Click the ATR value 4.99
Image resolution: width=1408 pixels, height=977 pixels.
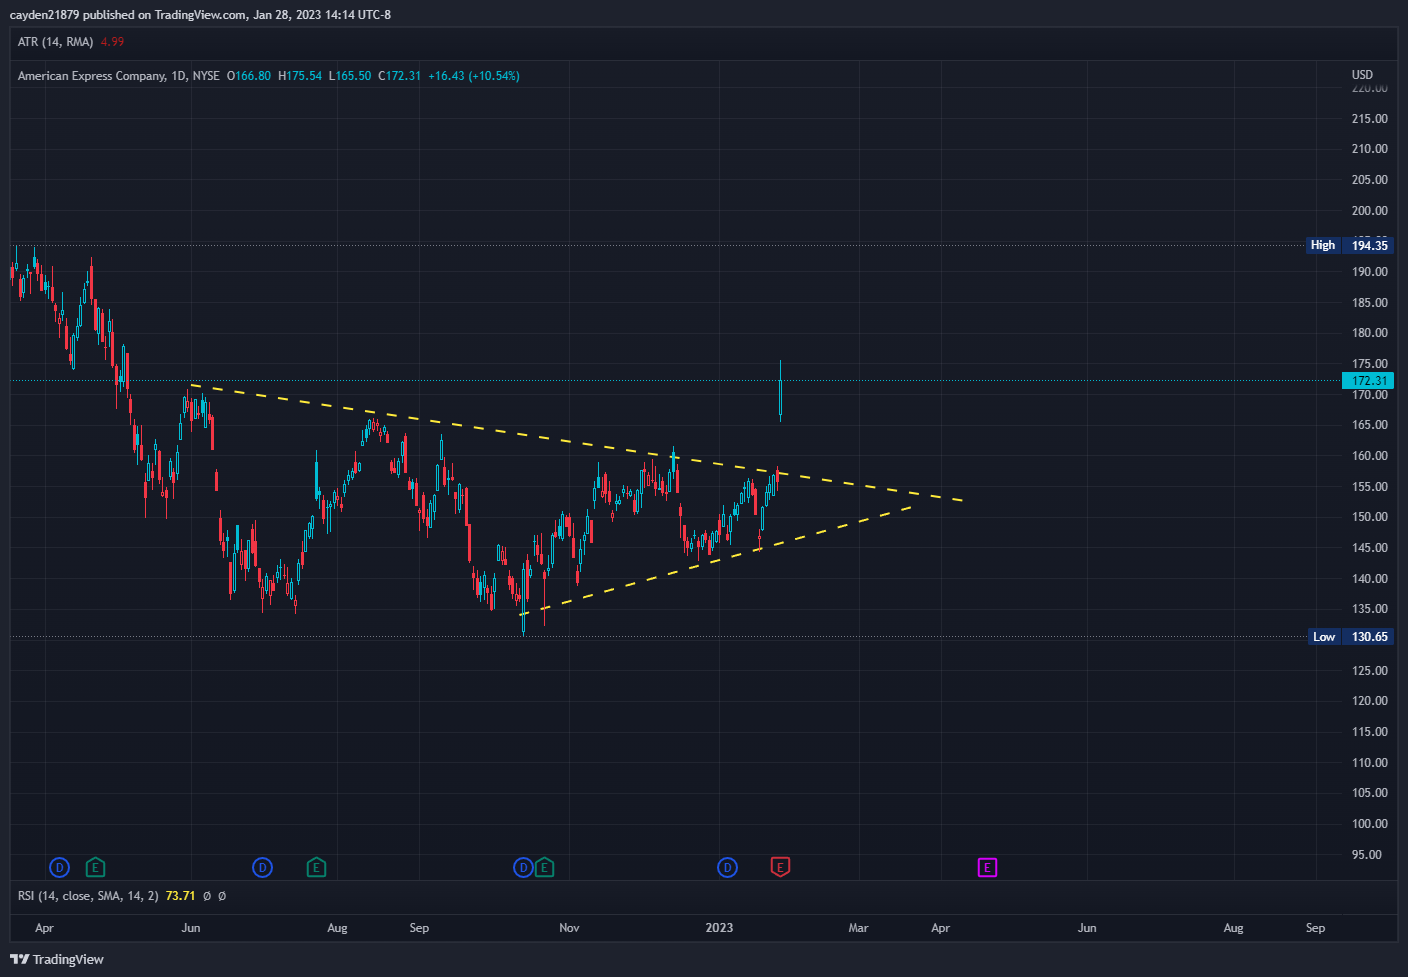point(112,42)
